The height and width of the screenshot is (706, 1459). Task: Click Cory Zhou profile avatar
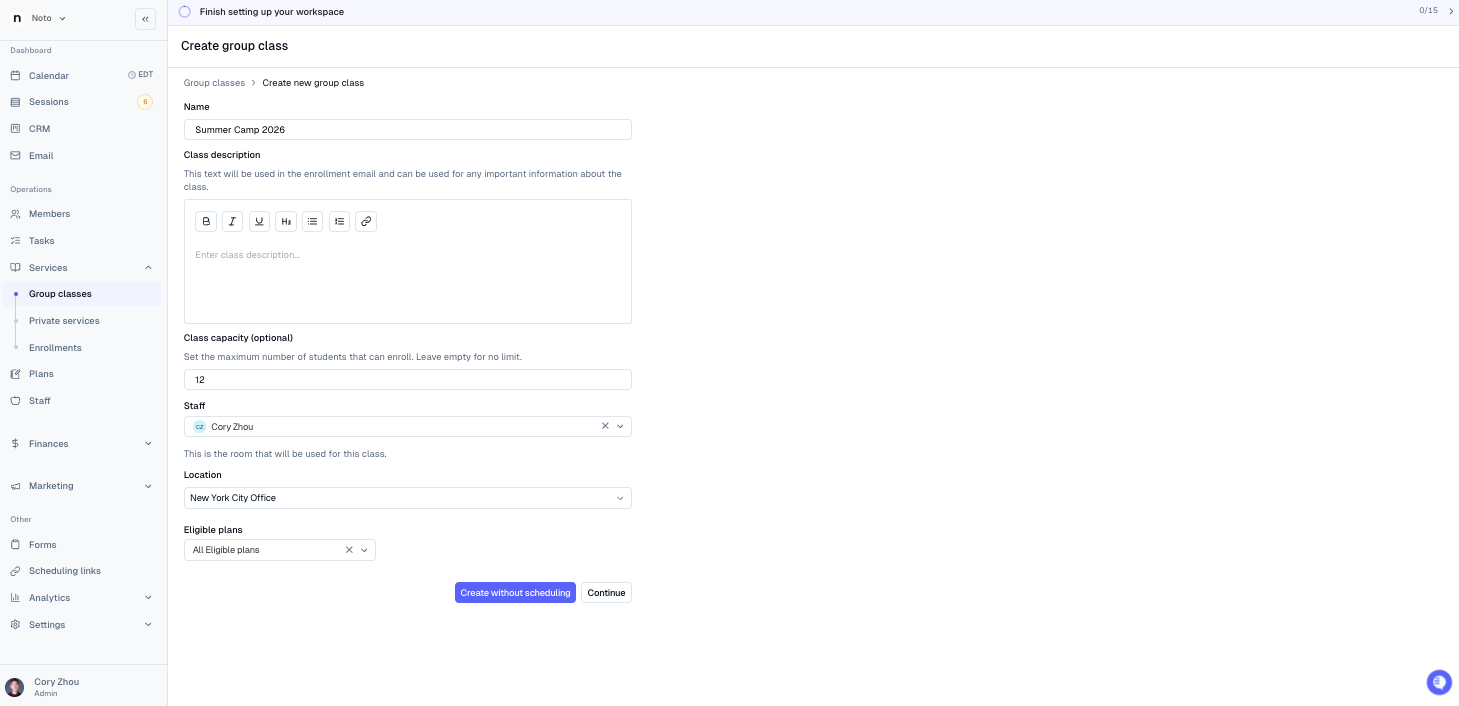(x=15, y=687)
